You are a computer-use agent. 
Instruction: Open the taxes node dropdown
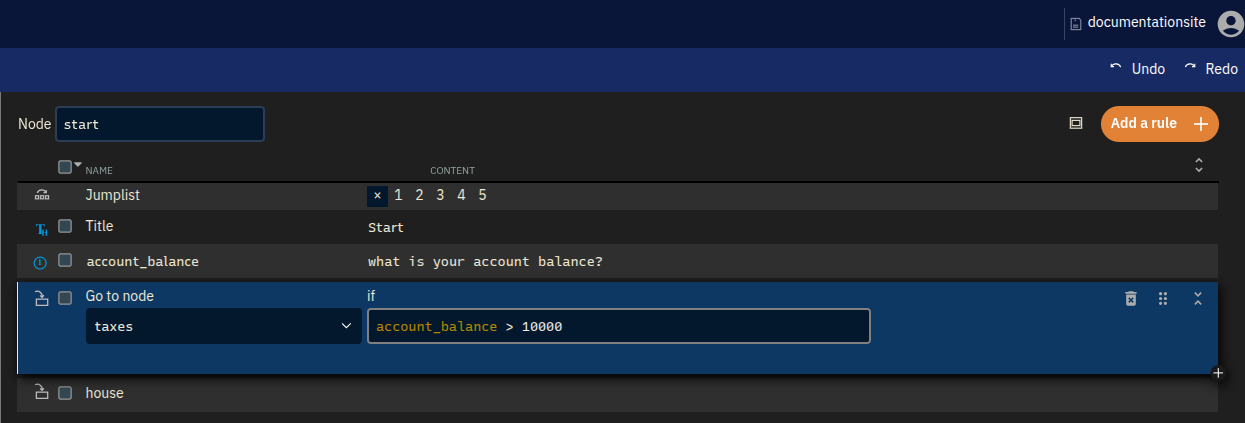pos(224,326)
